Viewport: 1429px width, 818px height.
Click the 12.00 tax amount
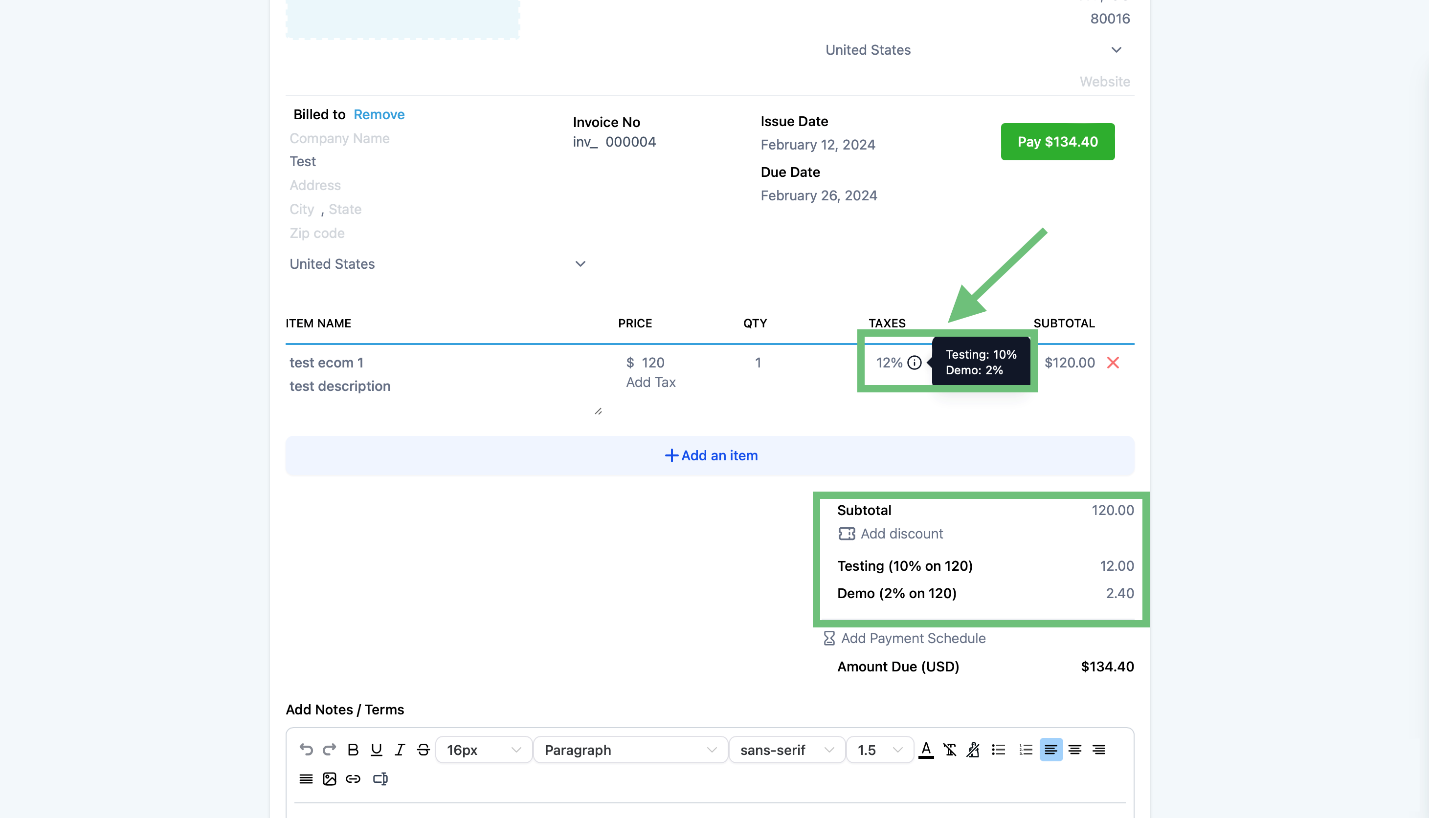coord(1117,566)
